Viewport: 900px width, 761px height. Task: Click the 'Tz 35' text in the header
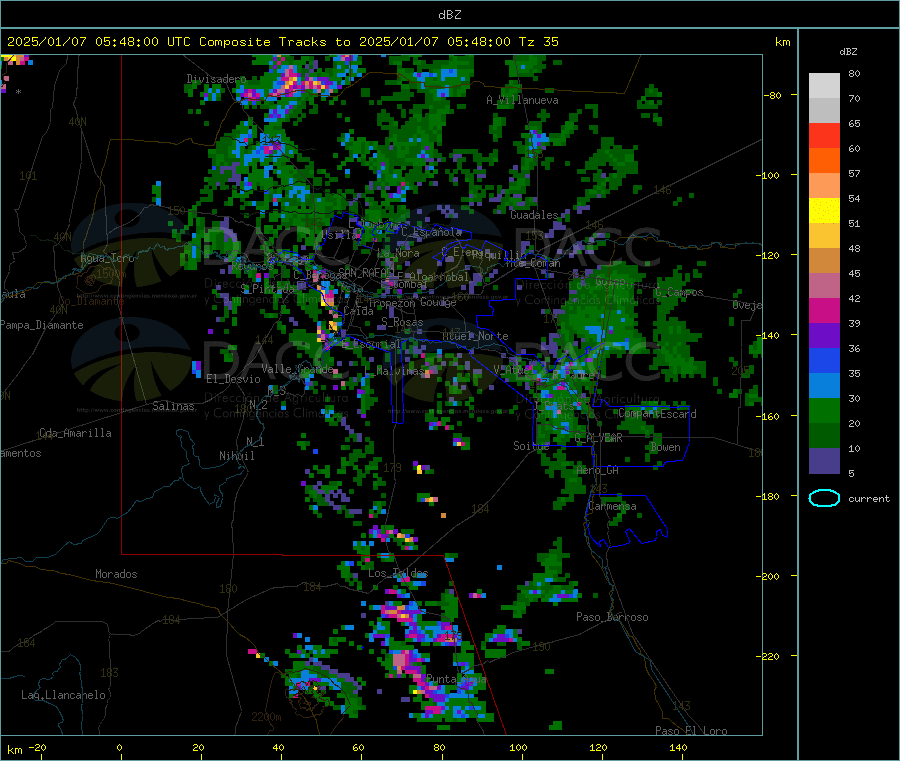coord(538,42)
